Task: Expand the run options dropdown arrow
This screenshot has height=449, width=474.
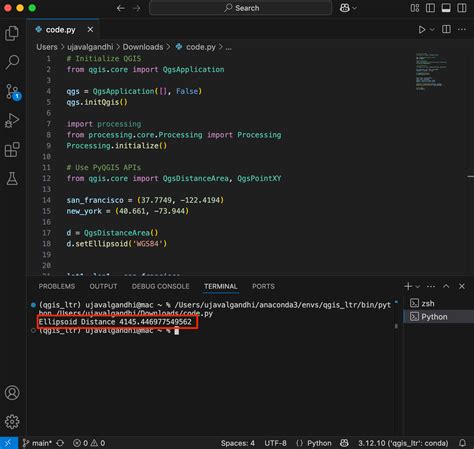Action: pos(432,30)
